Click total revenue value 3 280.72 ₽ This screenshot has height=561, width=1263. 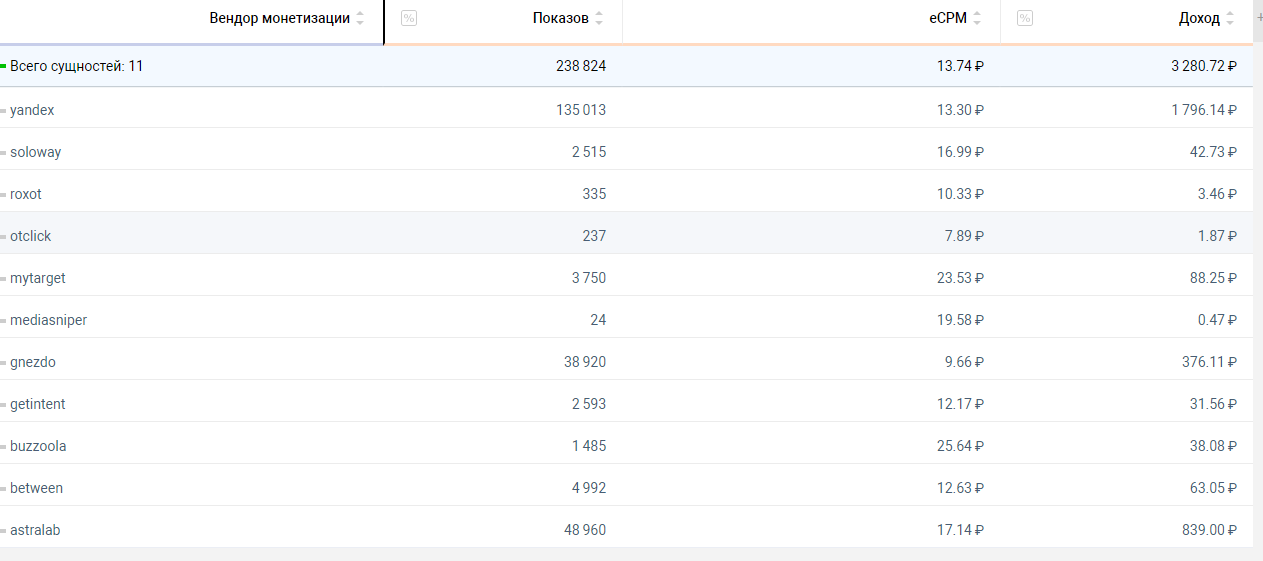coord(1204,66)
